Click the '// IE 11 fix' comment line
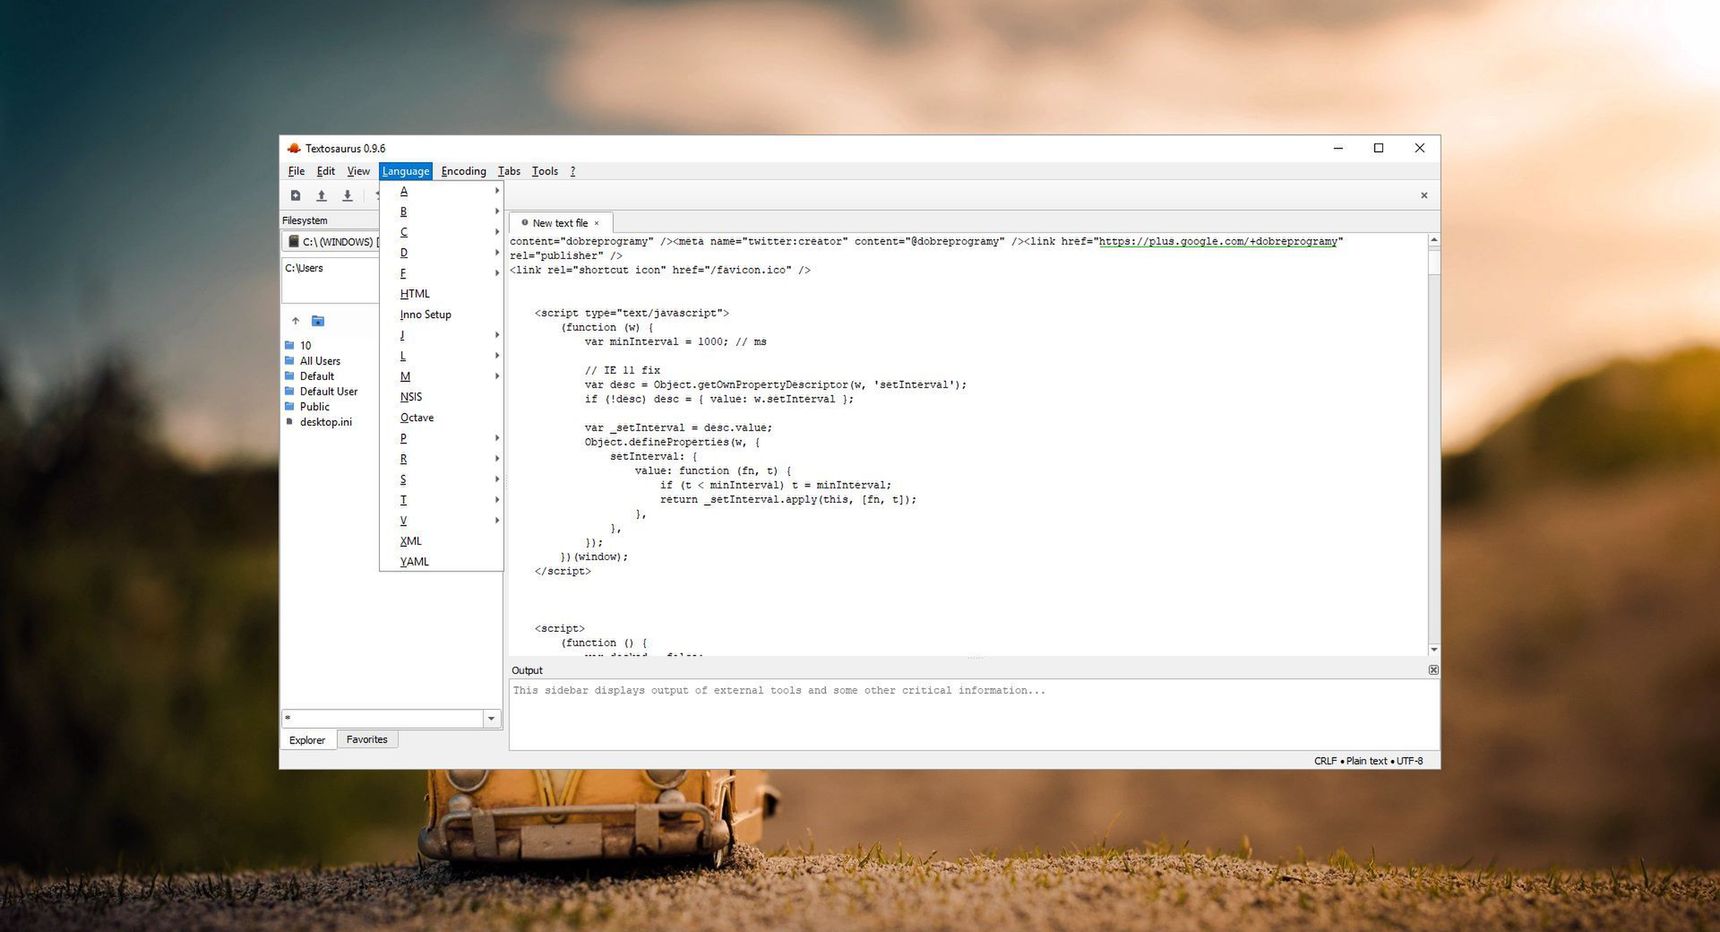 point(622,371)
